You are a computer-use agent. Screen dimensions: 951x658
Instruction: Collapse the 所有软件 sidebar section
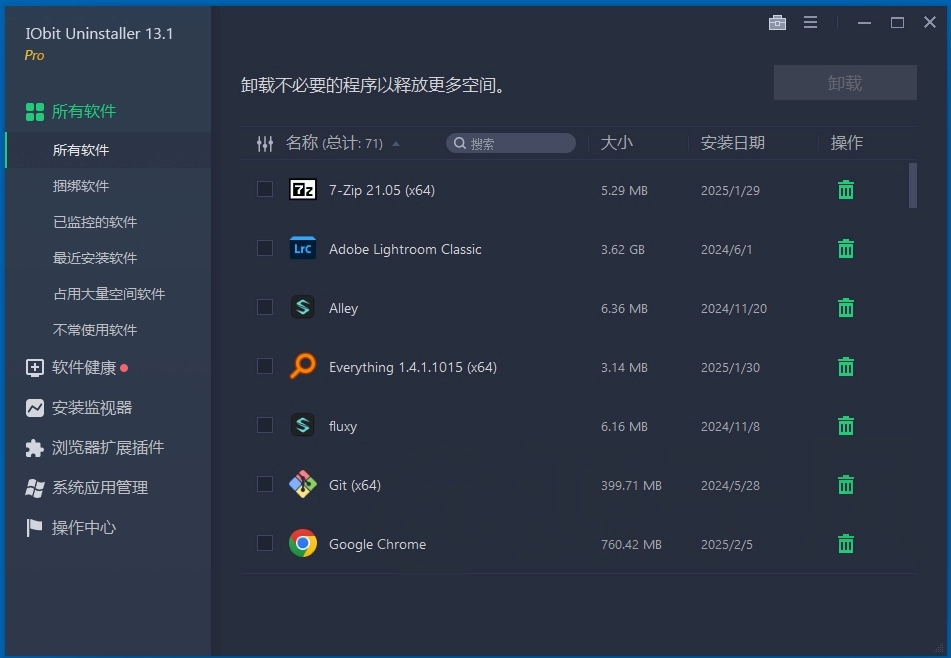84,111
